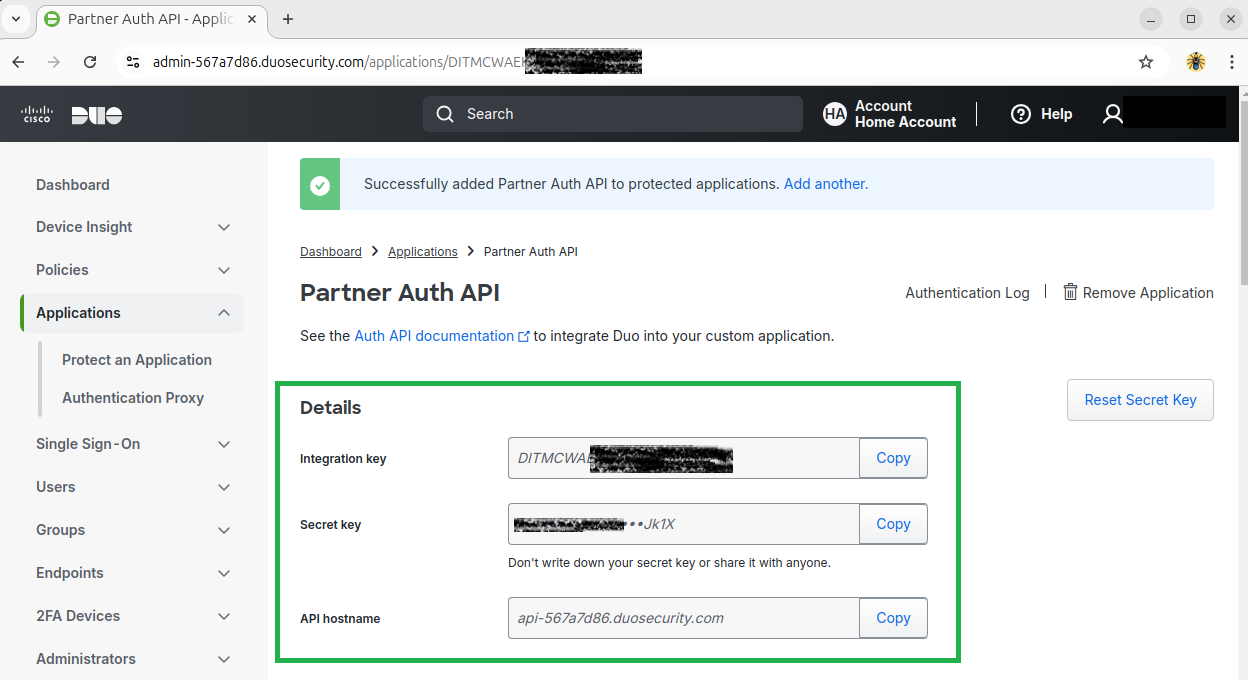Bookmark this page with star icon

coord(1146,62)
